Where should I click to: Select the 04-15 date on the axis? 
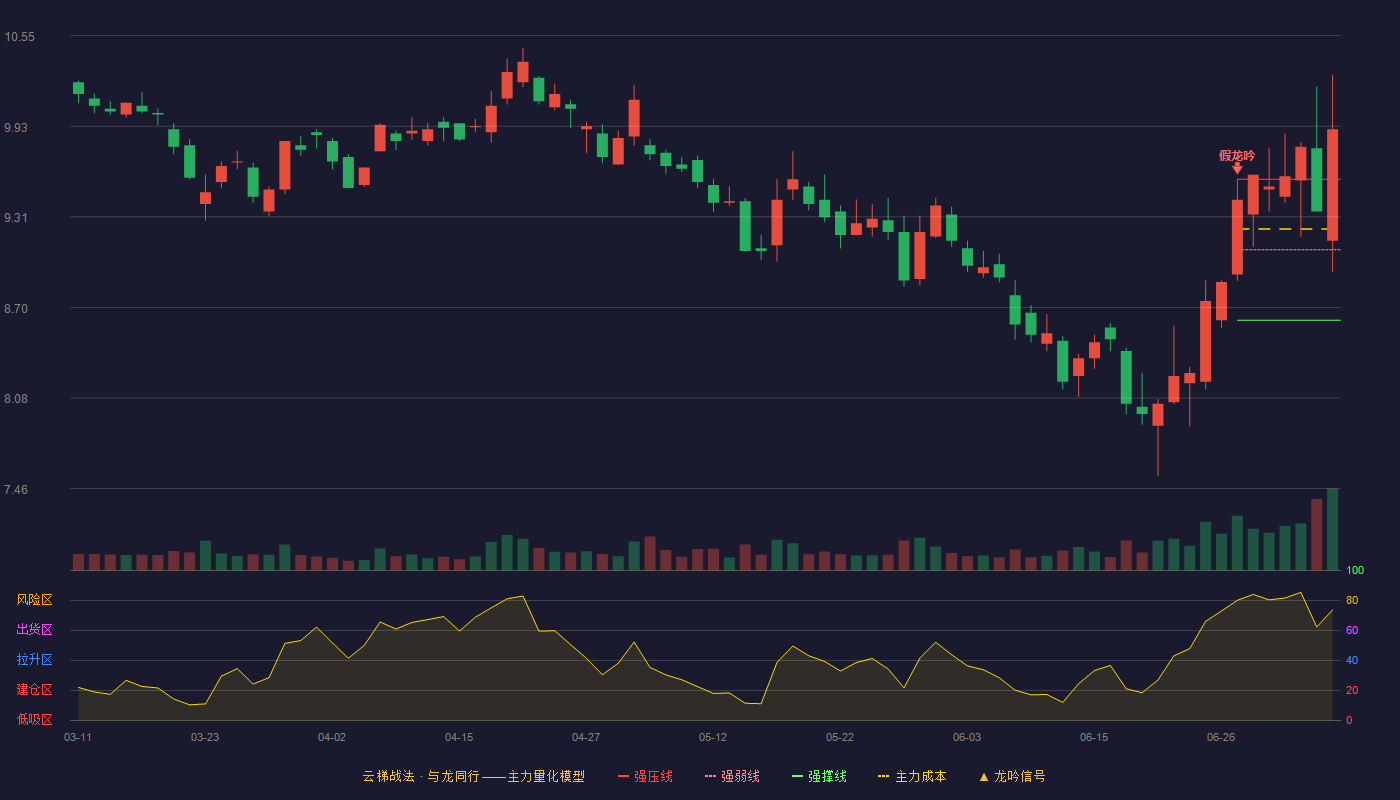click(459, 737)
